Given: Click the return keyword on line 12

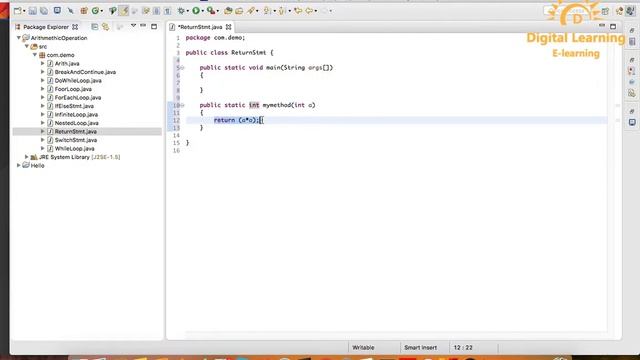Looking at the screenshot, I should pyautogui.click(x=224, y=120).
